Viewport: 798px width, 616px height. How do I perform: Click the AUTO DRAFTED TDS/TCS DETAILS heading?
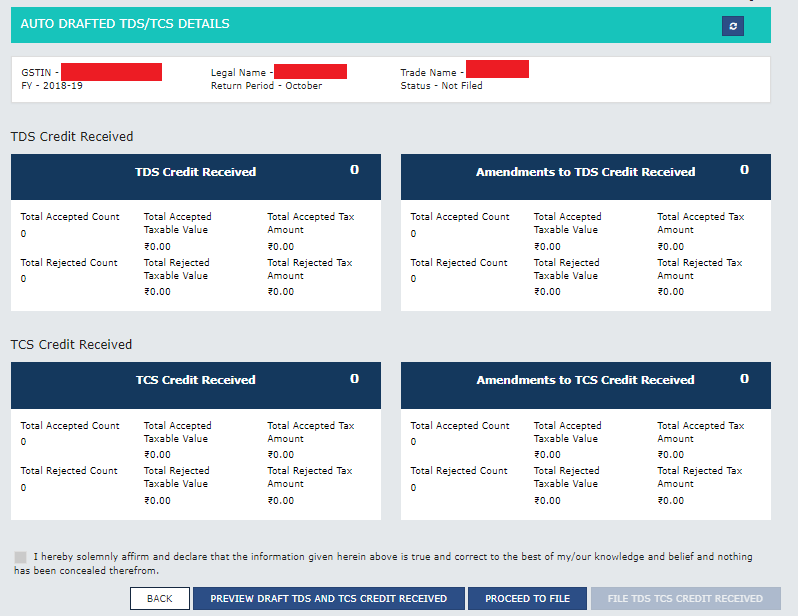coord(125,23)
